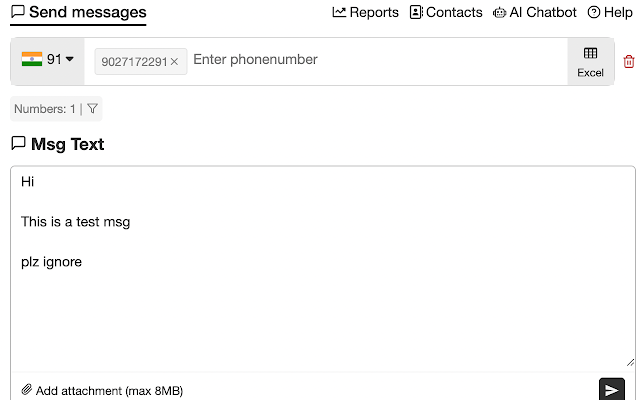This screenshot has height=400, width=640.
Task: Remove number 9027172291 chip
Action: tap(174, 62)
